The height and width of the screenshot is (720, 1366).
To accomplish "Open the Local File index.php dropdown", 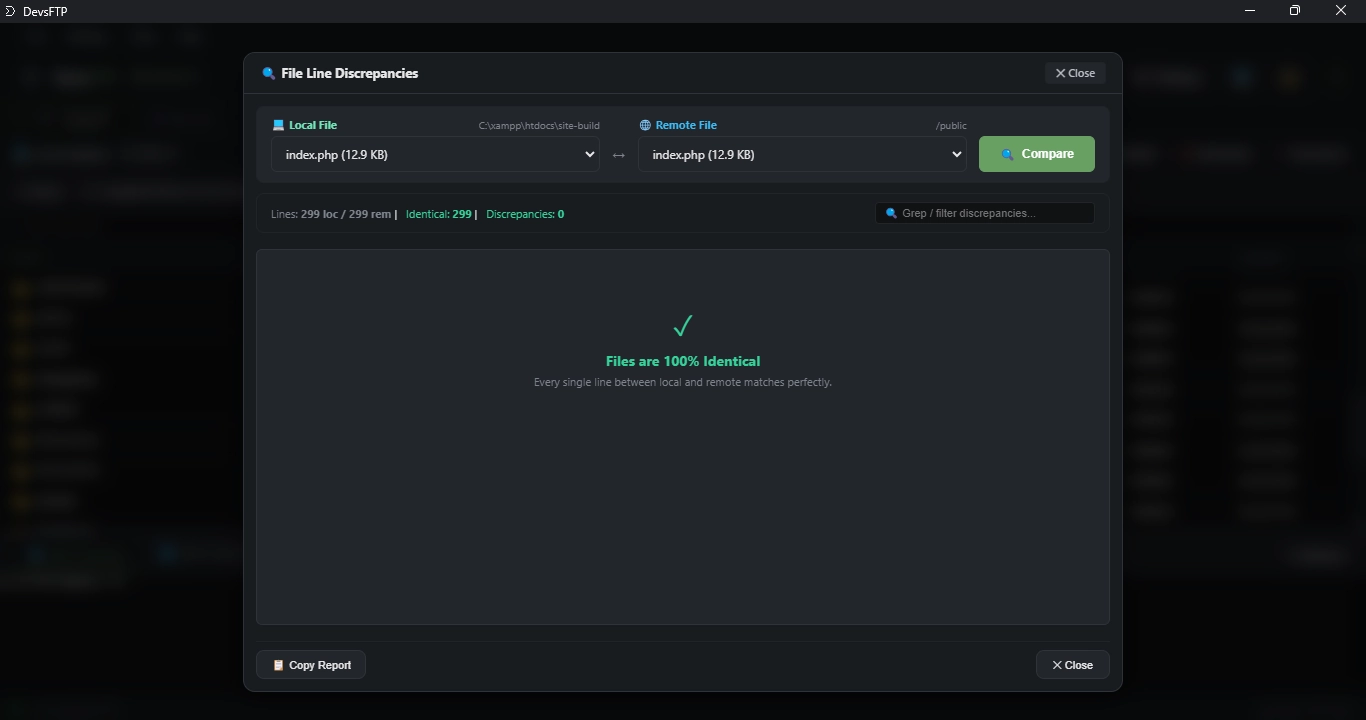I will pos(435,155).
